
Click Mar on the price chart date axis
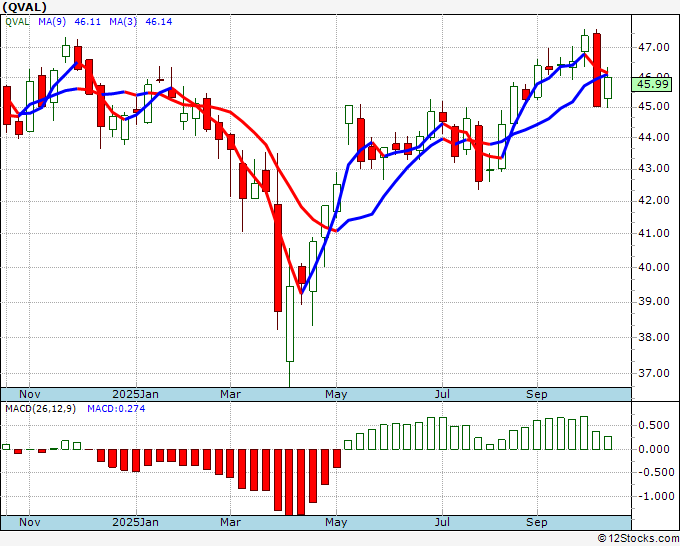tap(230, 394)
